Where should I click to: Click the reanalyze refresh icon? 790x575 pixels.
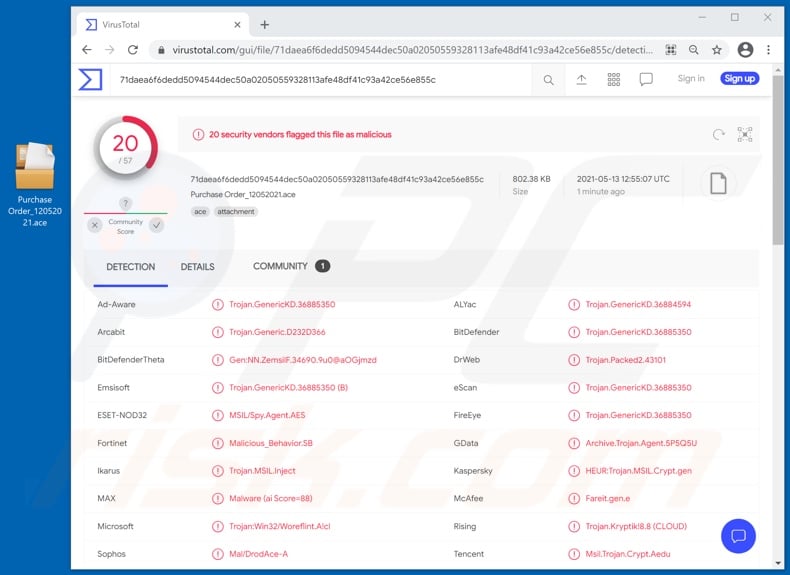pyautogui.click(x=718, y=135)
